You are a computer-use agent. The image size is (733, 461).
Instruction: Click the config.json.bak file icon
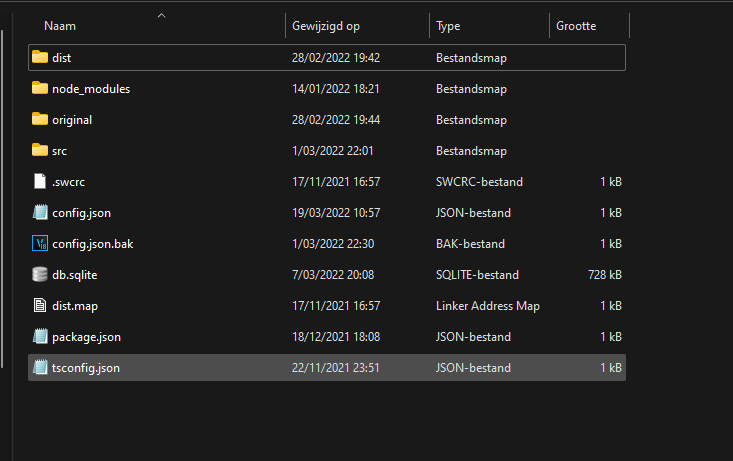coord(40,244)
